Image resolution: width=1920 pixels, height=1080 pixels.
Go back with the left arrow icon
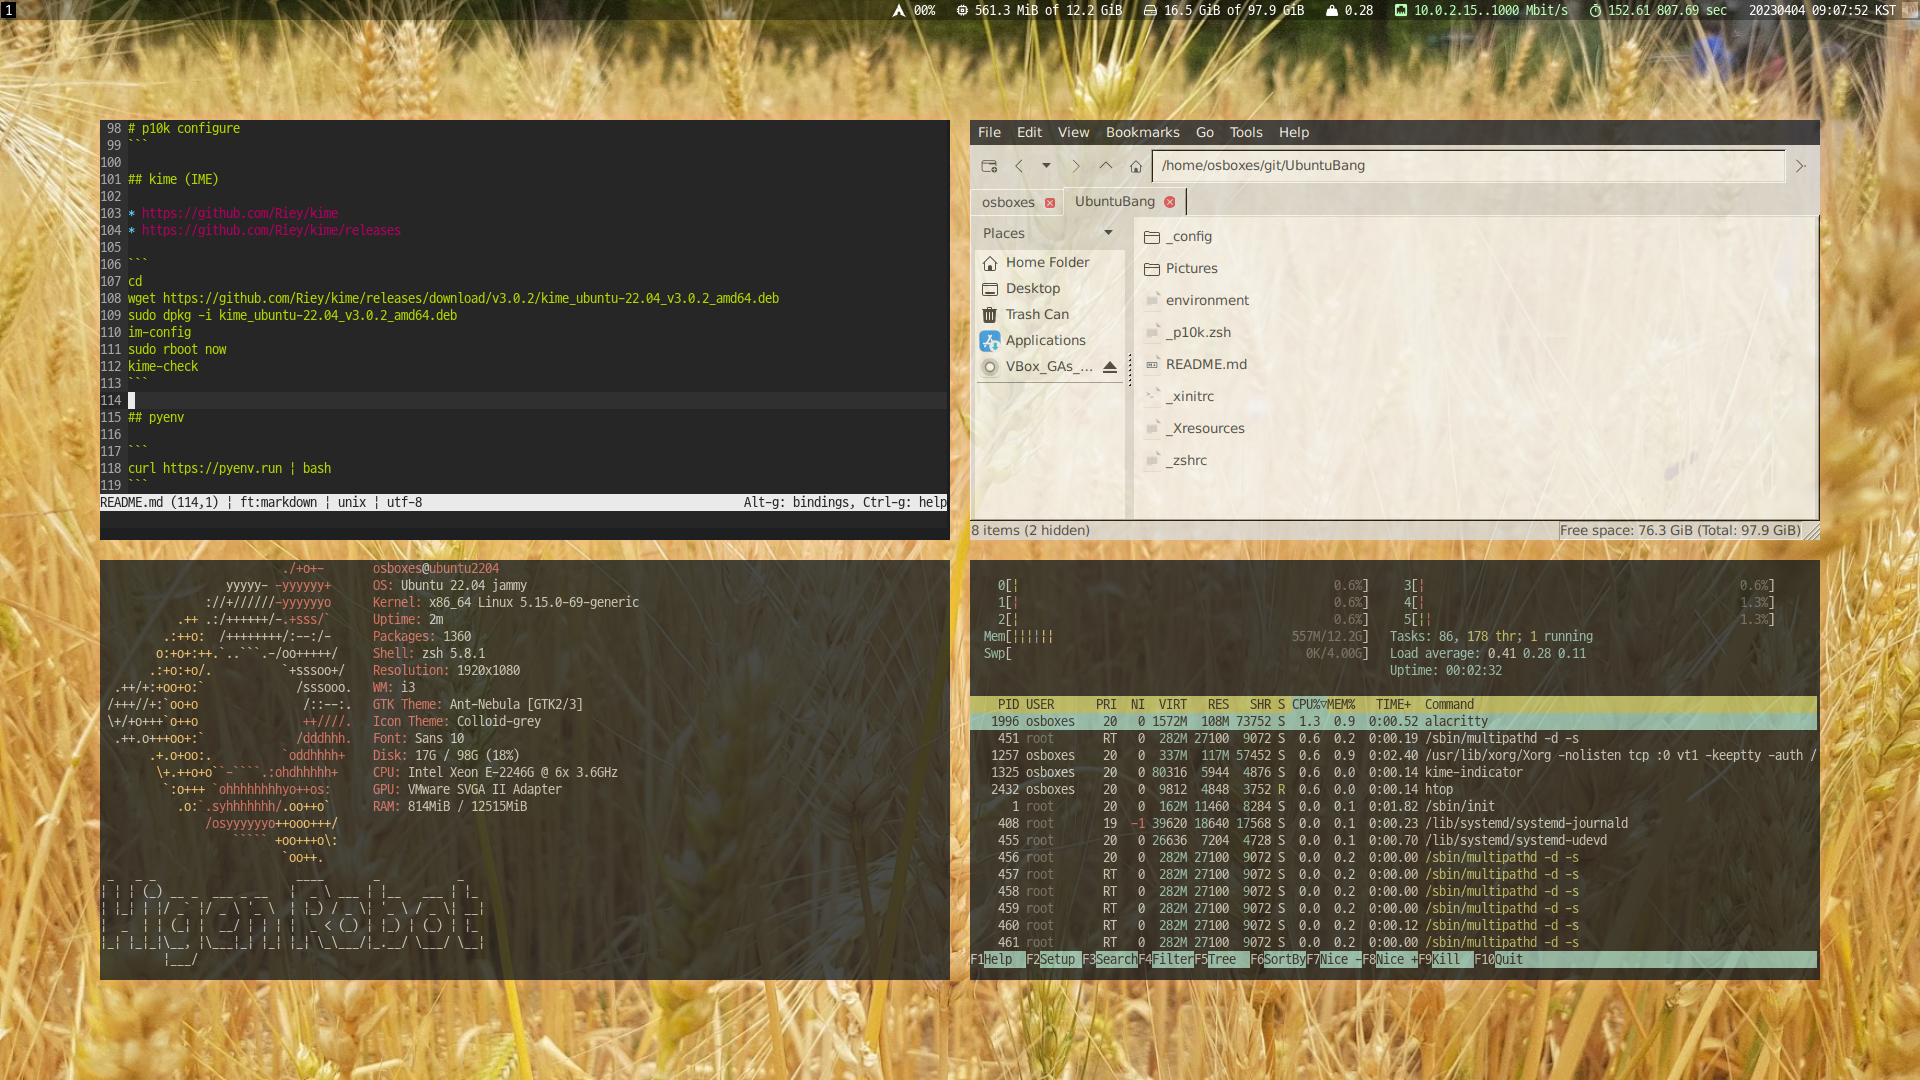pos(1019,166)
